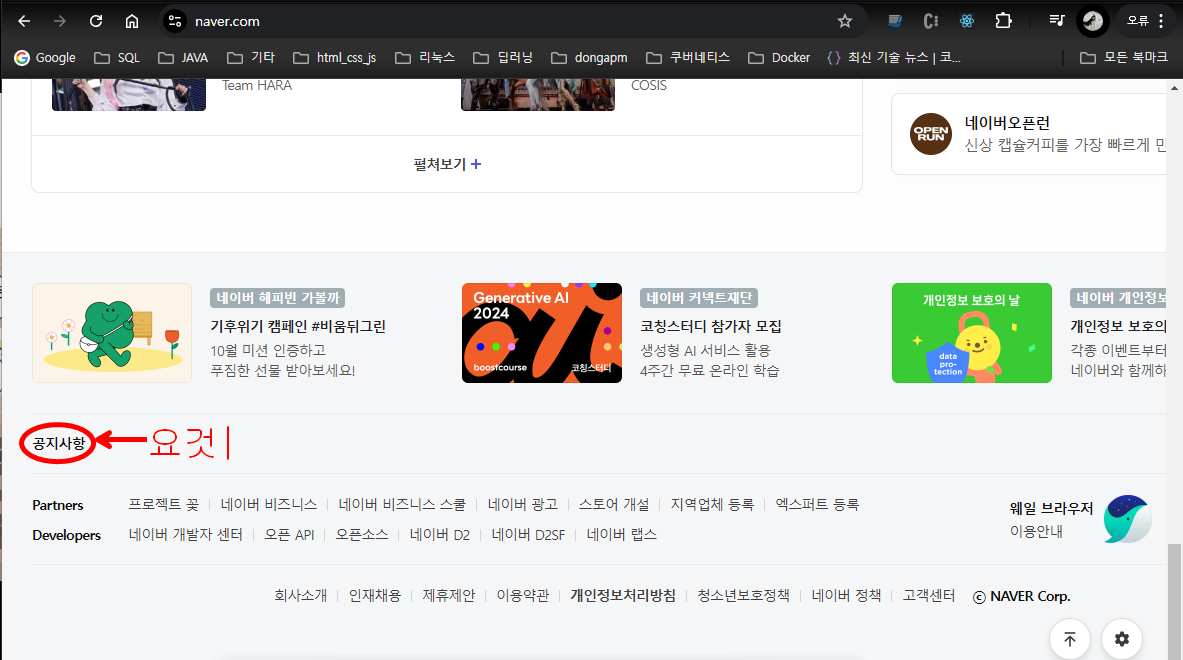This screenshot has height=660, width=1183.
Task: Open the 네이버 광고 link
Action: [522, 504]
